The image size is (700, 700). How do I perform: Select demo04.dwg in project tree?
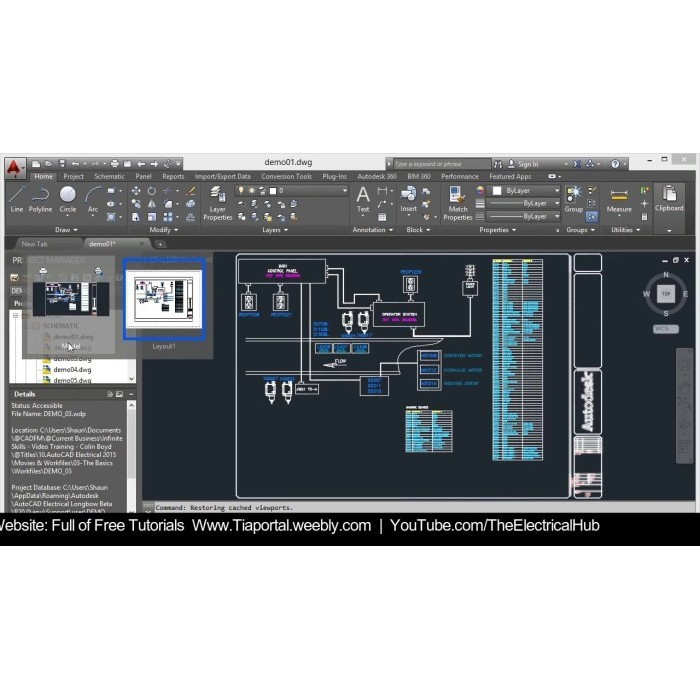tap(67, 369)
